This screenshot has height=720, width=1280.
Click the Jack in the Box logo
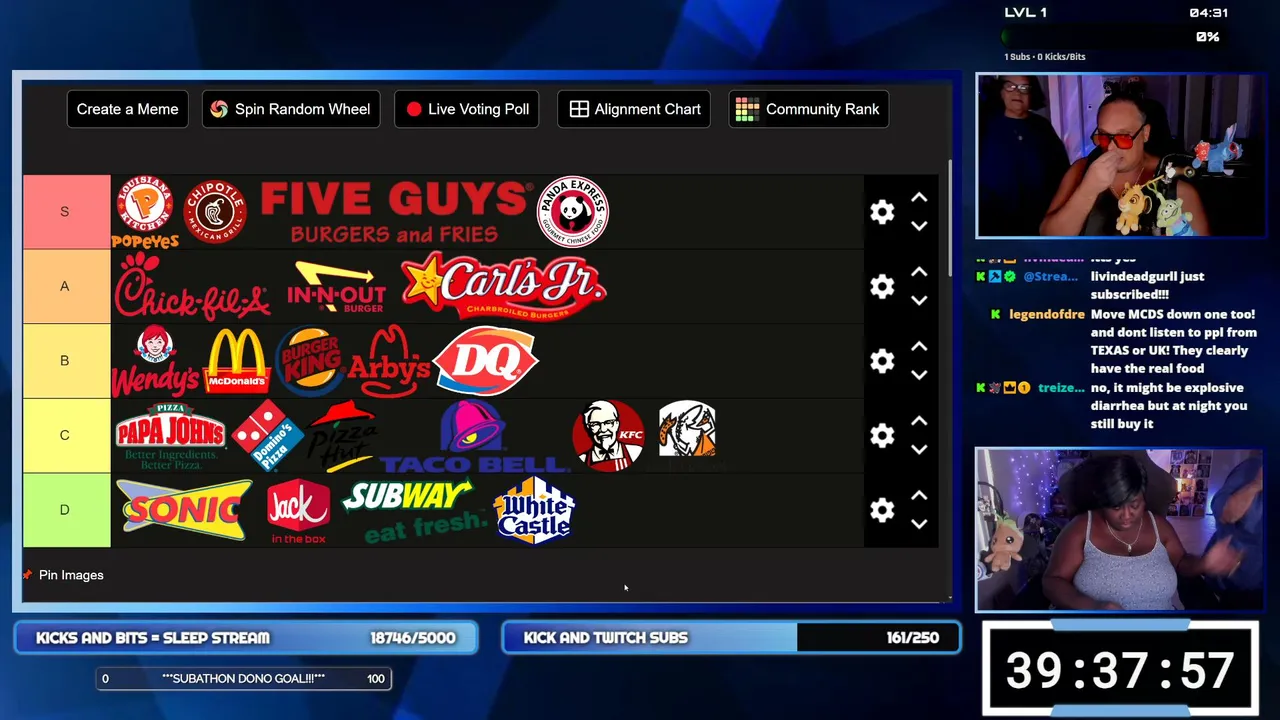click(298, 510)
